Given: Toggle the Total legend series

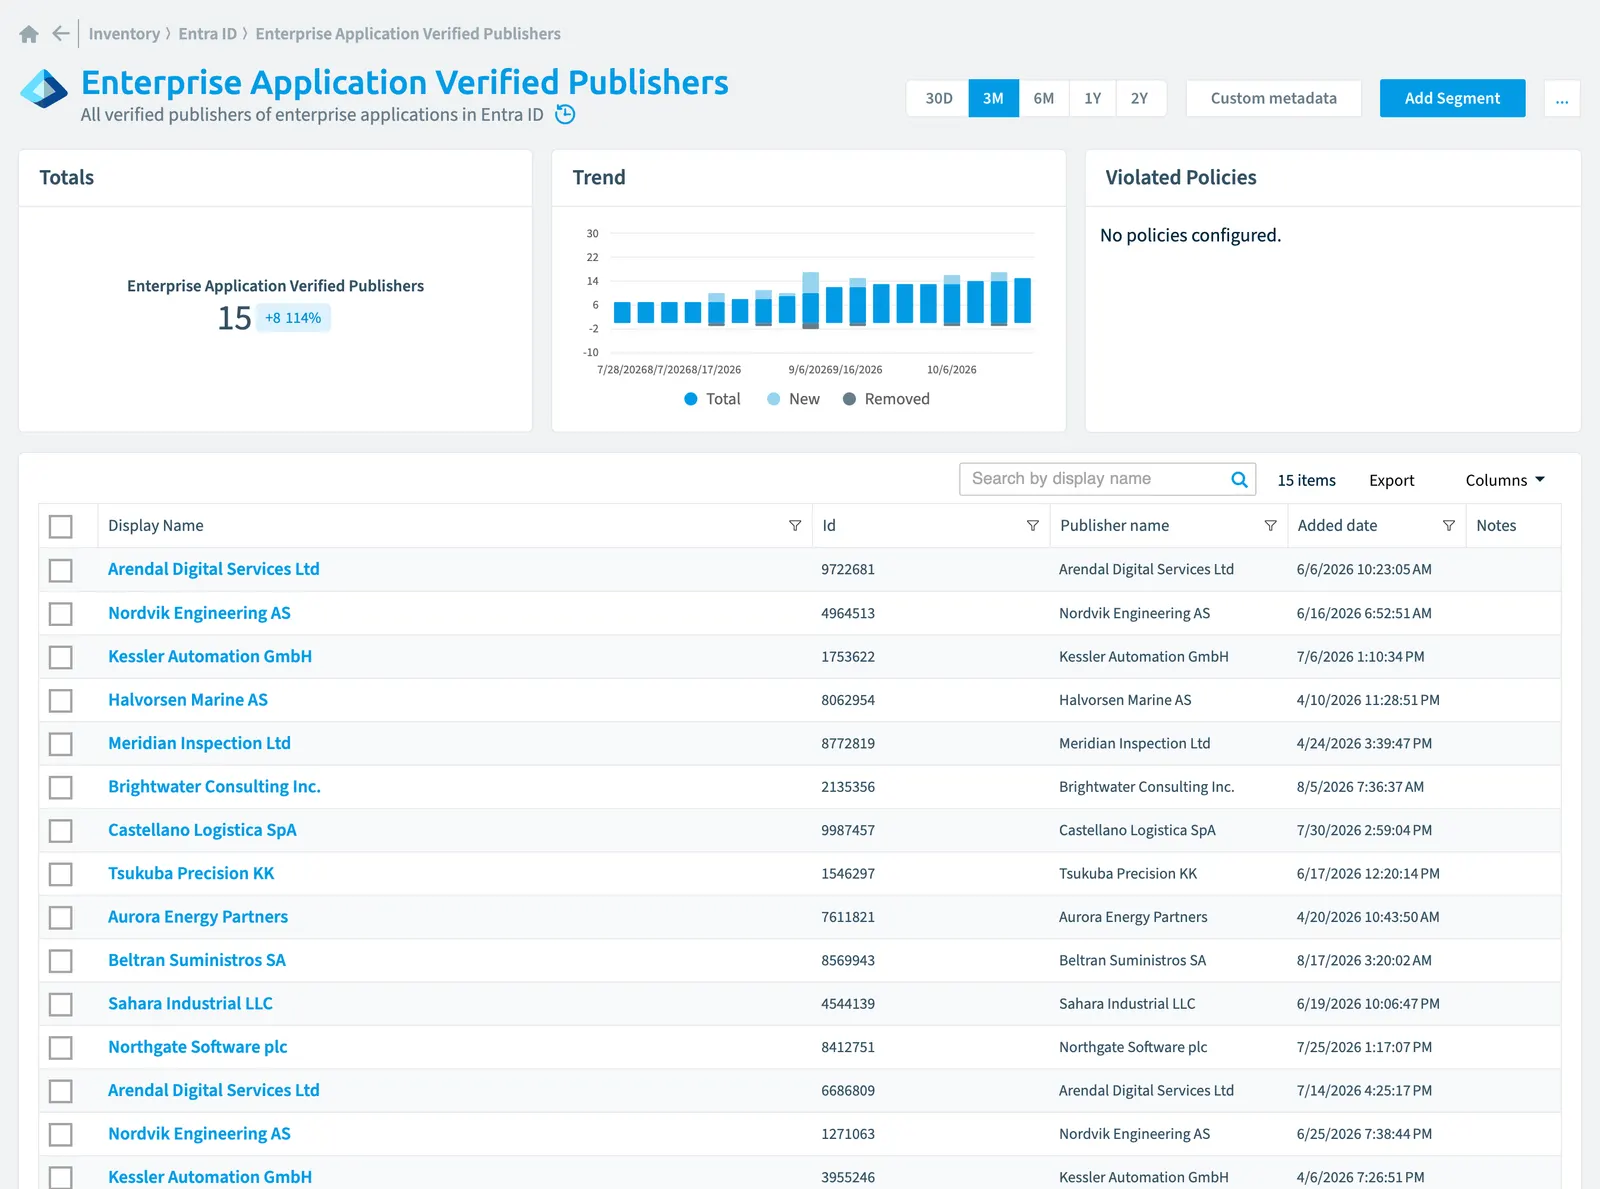Looking at the screenshot, I should pyautogui.click(x=712, y=399).
